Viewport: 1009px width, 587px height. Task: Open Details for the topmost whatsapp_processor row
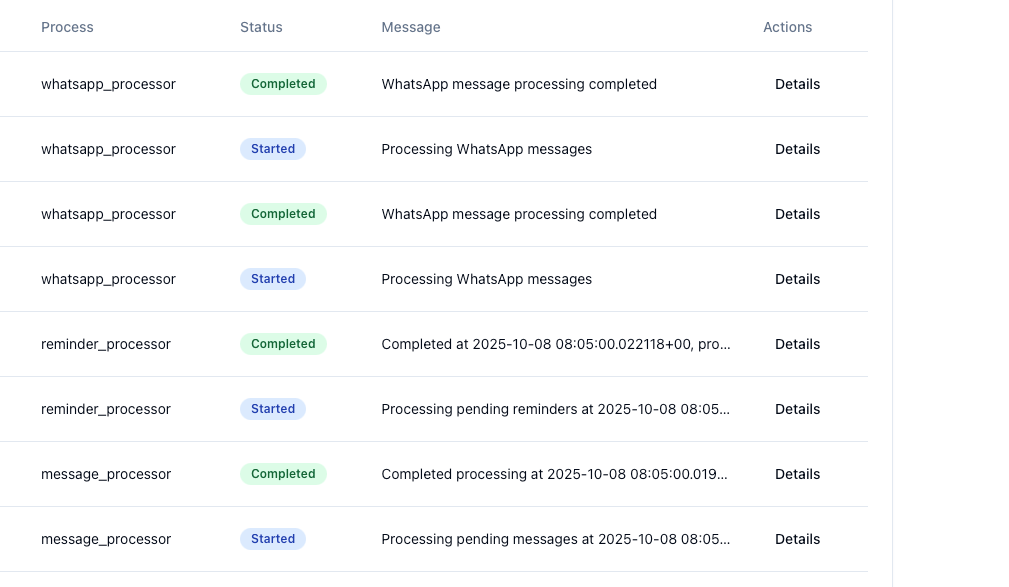tap(797, 84)
